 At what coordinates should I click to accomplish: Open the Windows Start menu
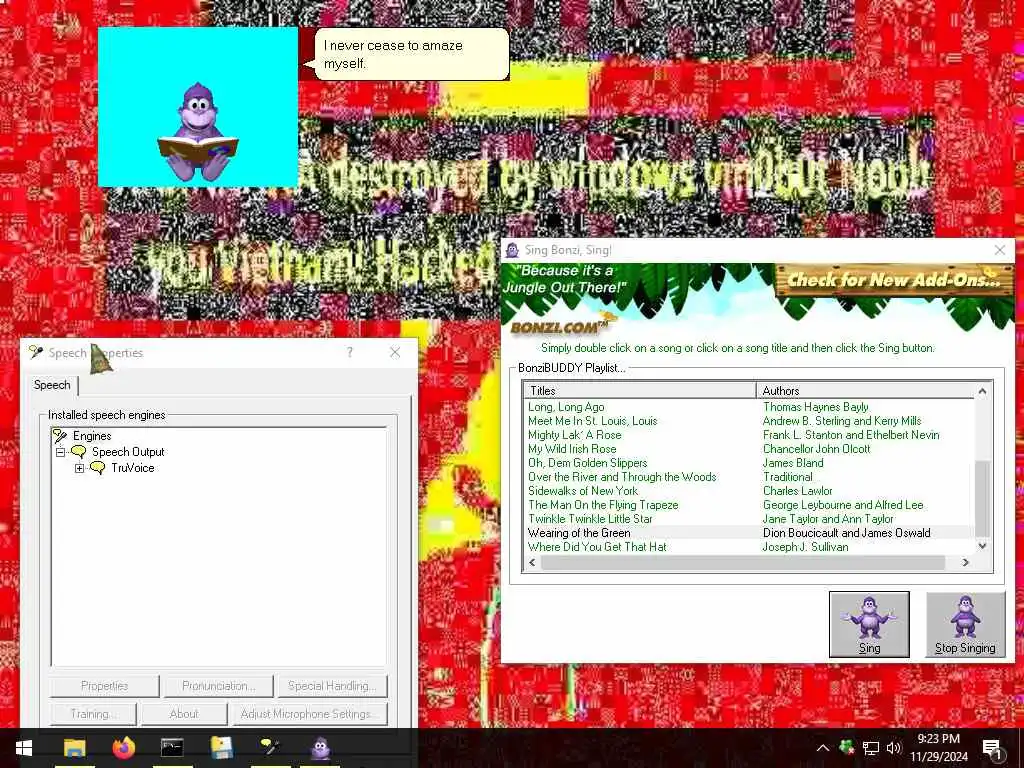click(24, 748)
